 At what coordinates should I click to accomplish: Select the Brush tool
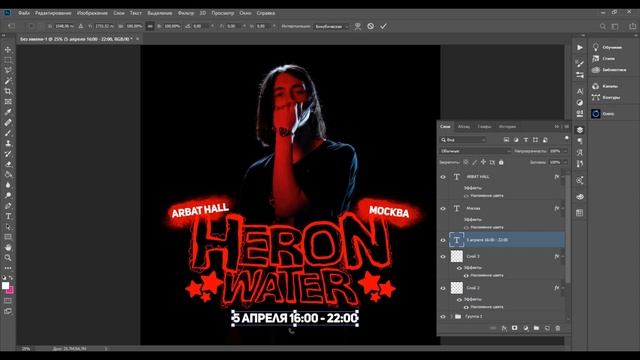pyautogui.click(x=8, y=133)
